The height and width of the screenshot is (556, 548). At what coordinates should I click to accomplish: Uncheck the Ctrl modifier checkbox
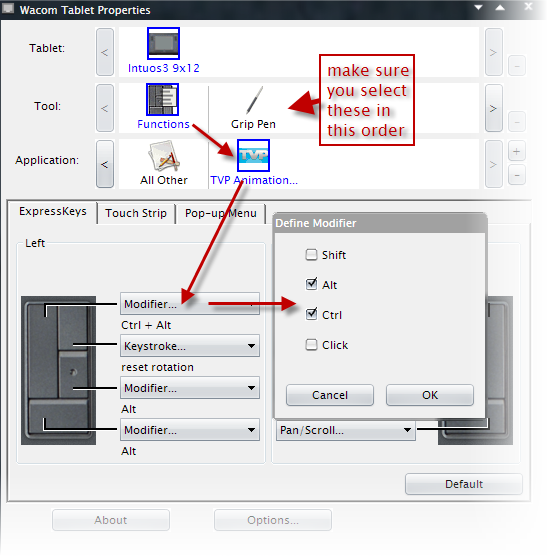click(x=311, y=315)
